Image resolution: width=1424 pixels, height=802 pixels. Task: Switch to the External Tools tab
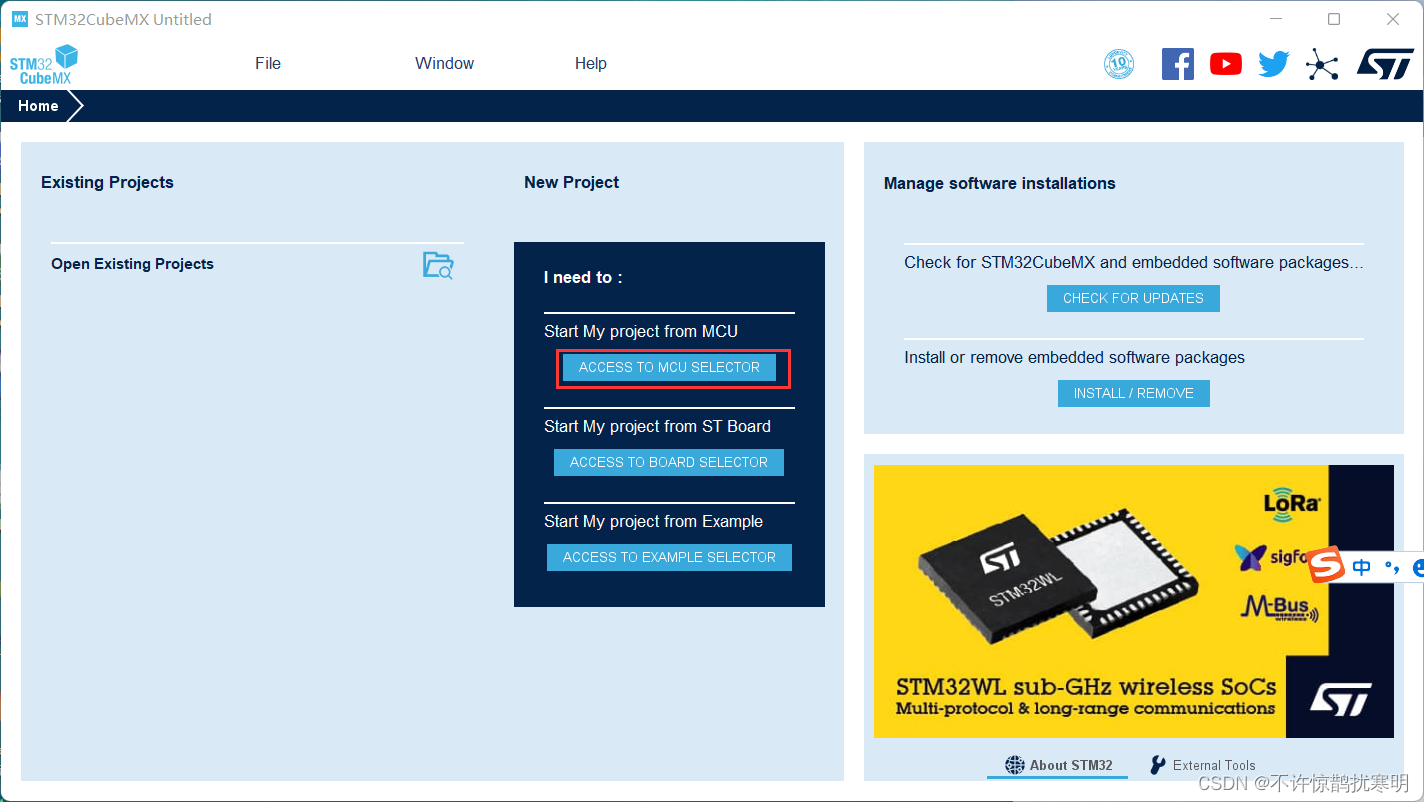pyautogui.click(x=1202, y=765)
